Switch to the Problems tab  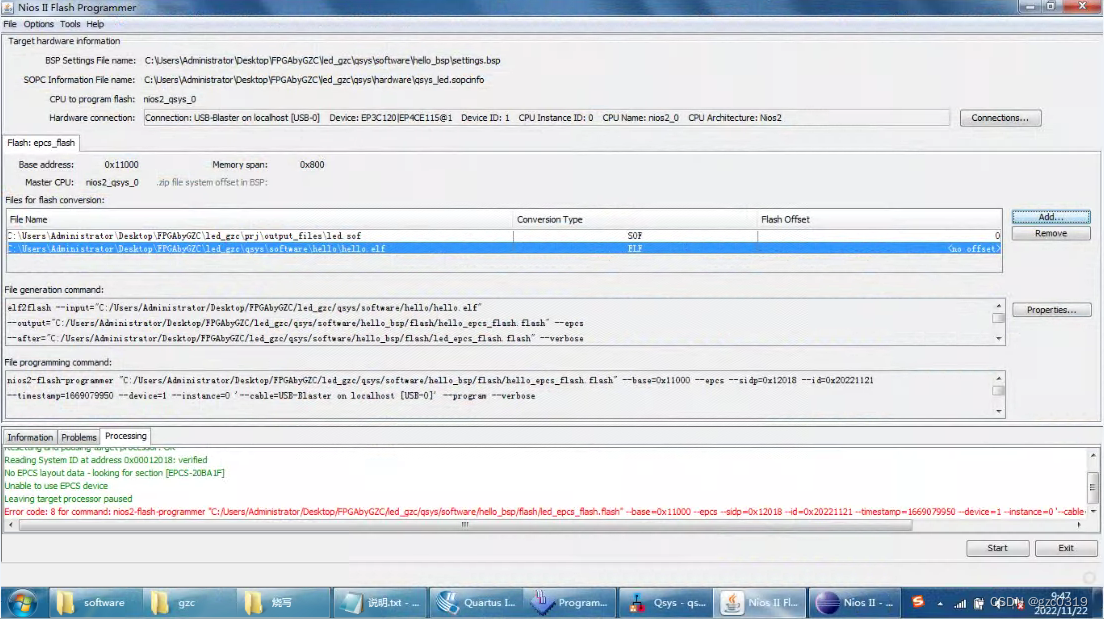pyautogui.click(x=79, y=437)
